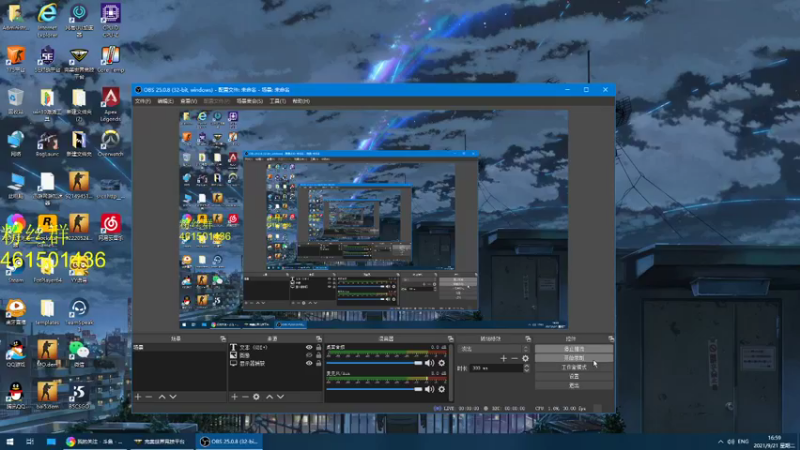Add a new source with plus icon
This screenshot has height=450, width=800.
234,396
